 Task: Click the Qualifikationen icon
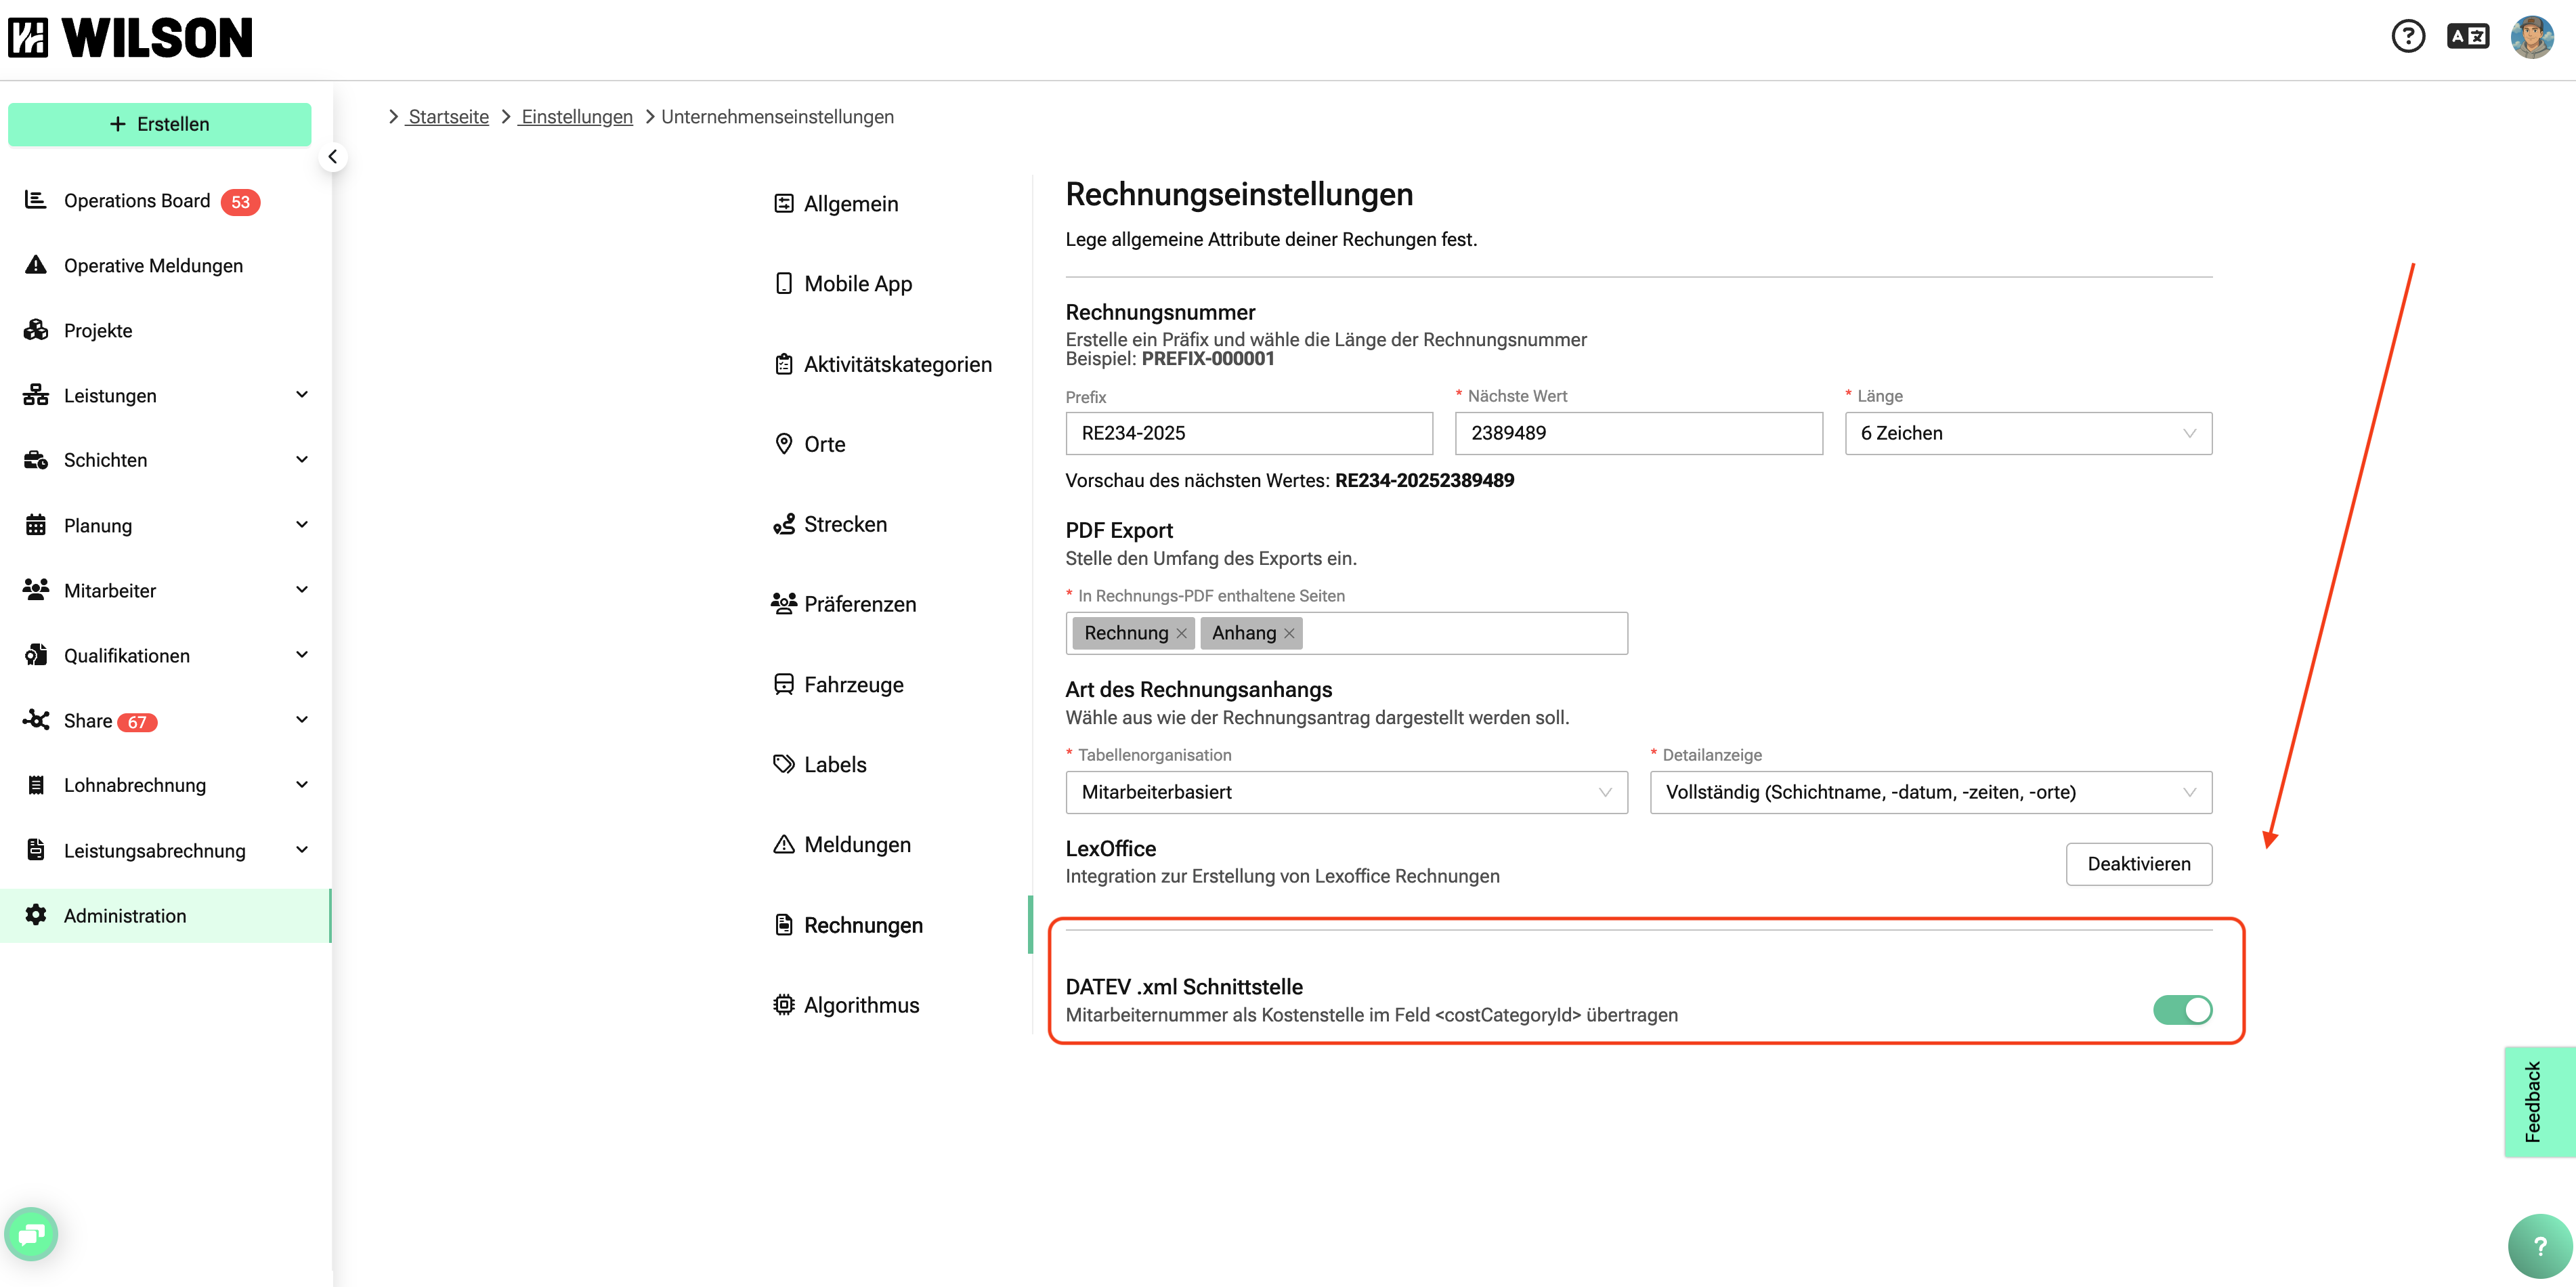(x=36, y=655)
